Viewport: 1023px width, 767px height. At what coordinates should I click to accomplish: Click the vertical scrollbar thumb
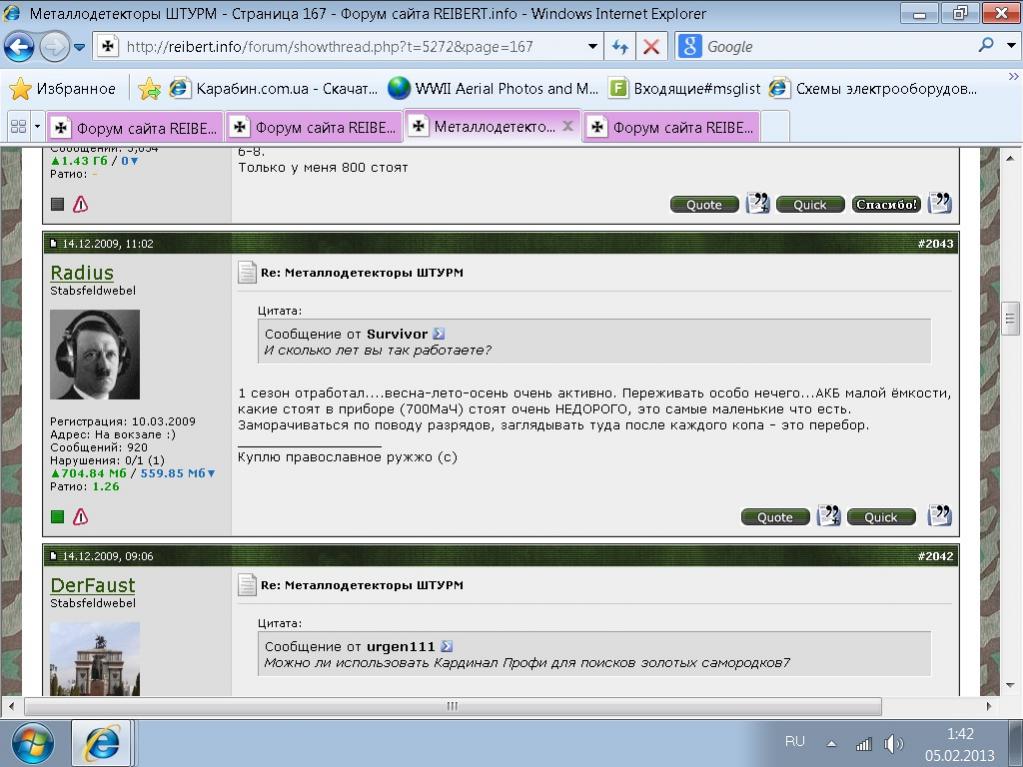(x=1010, y=318)
